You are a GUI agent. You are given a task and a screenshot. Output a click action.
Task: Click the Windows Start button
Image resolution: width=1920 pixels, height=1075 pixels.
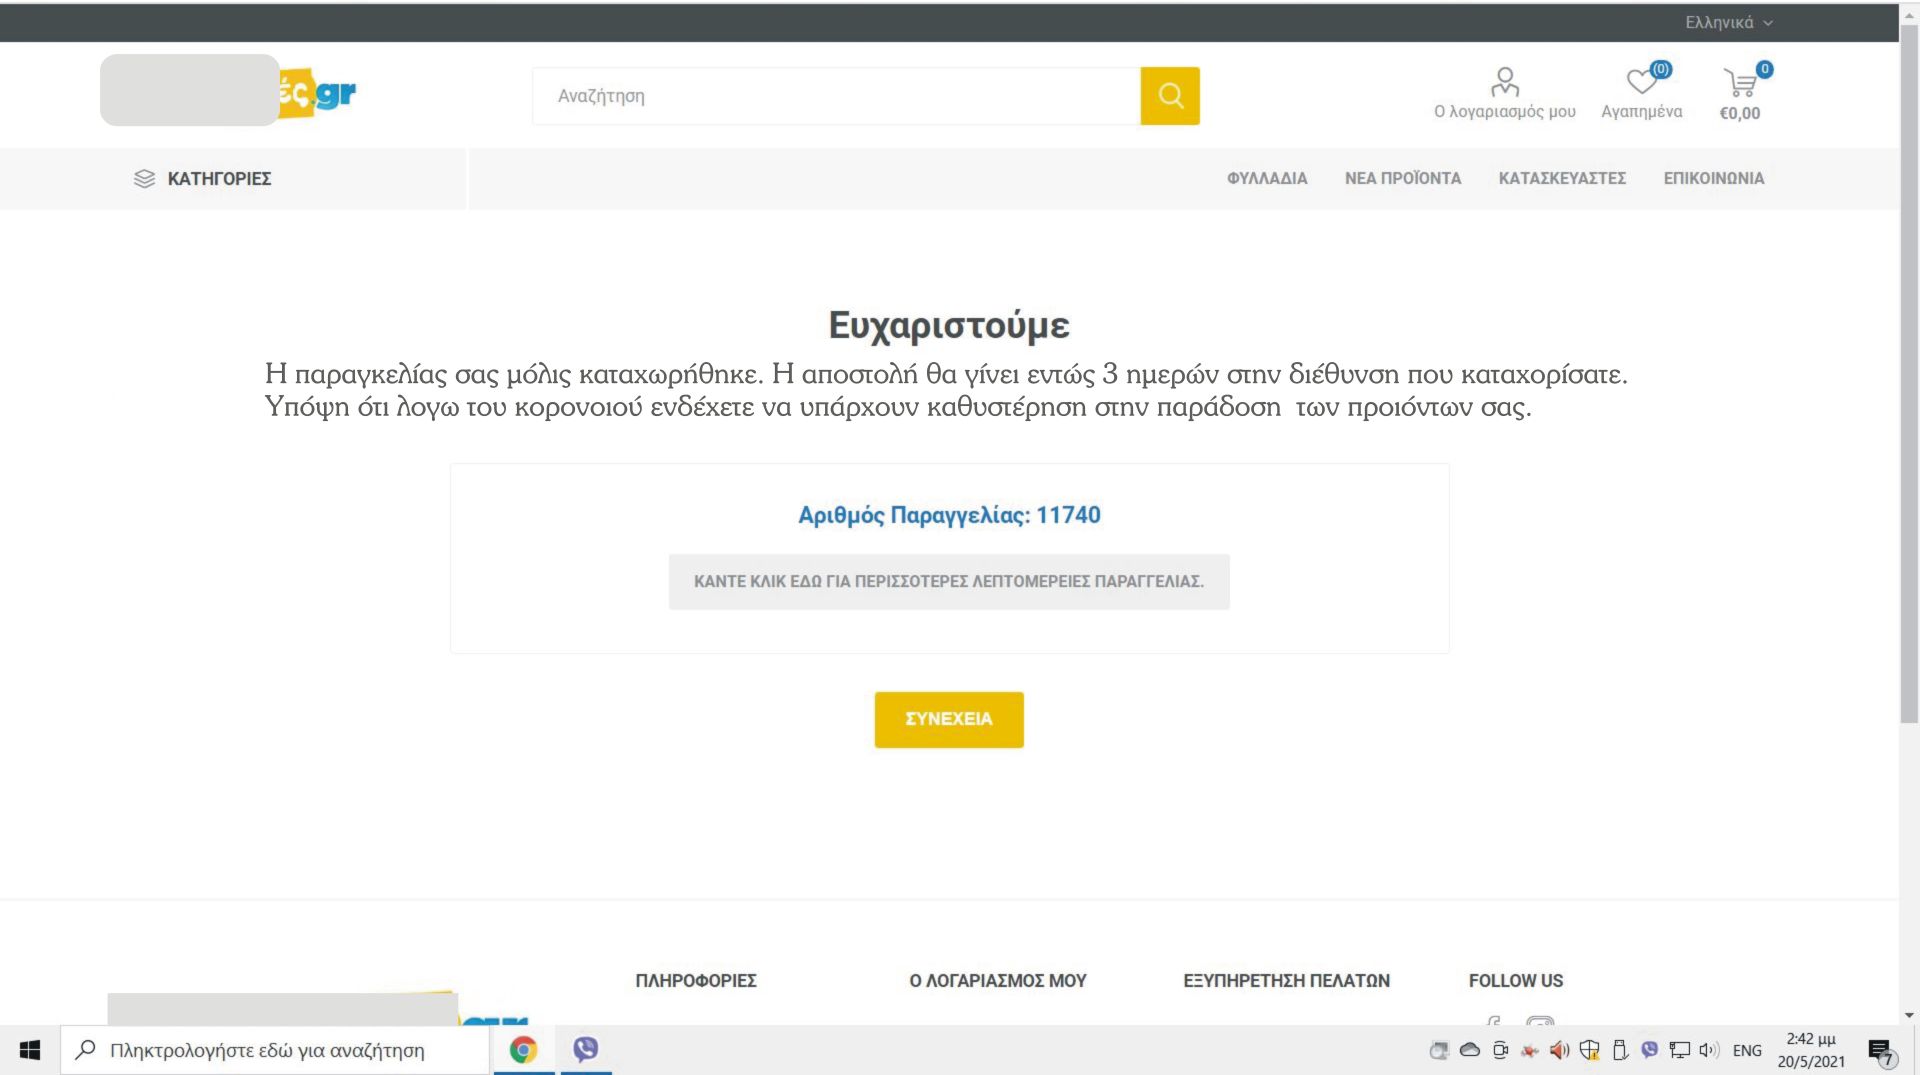pos(30,1050)
